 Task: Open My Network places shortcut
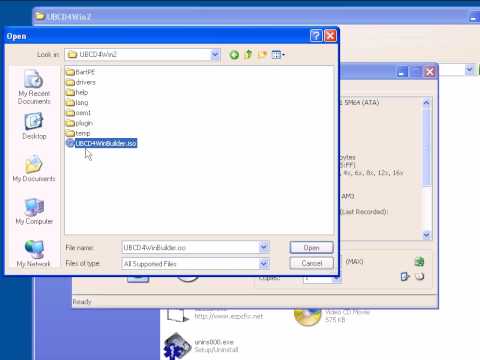click(x=34, y=253)
